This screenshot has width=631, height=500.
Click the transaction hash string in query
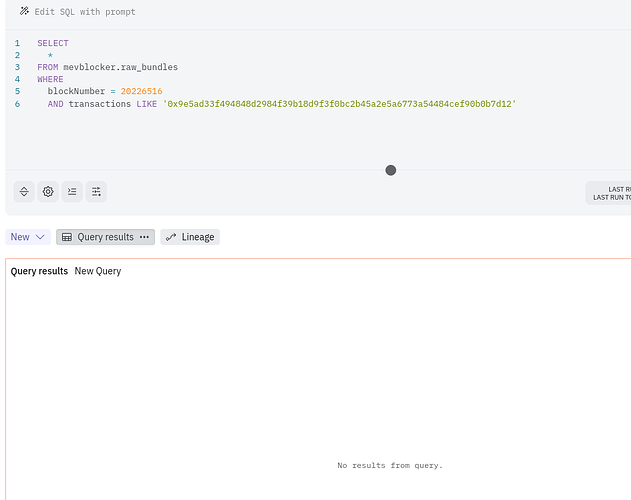click(x=338, y=104)
